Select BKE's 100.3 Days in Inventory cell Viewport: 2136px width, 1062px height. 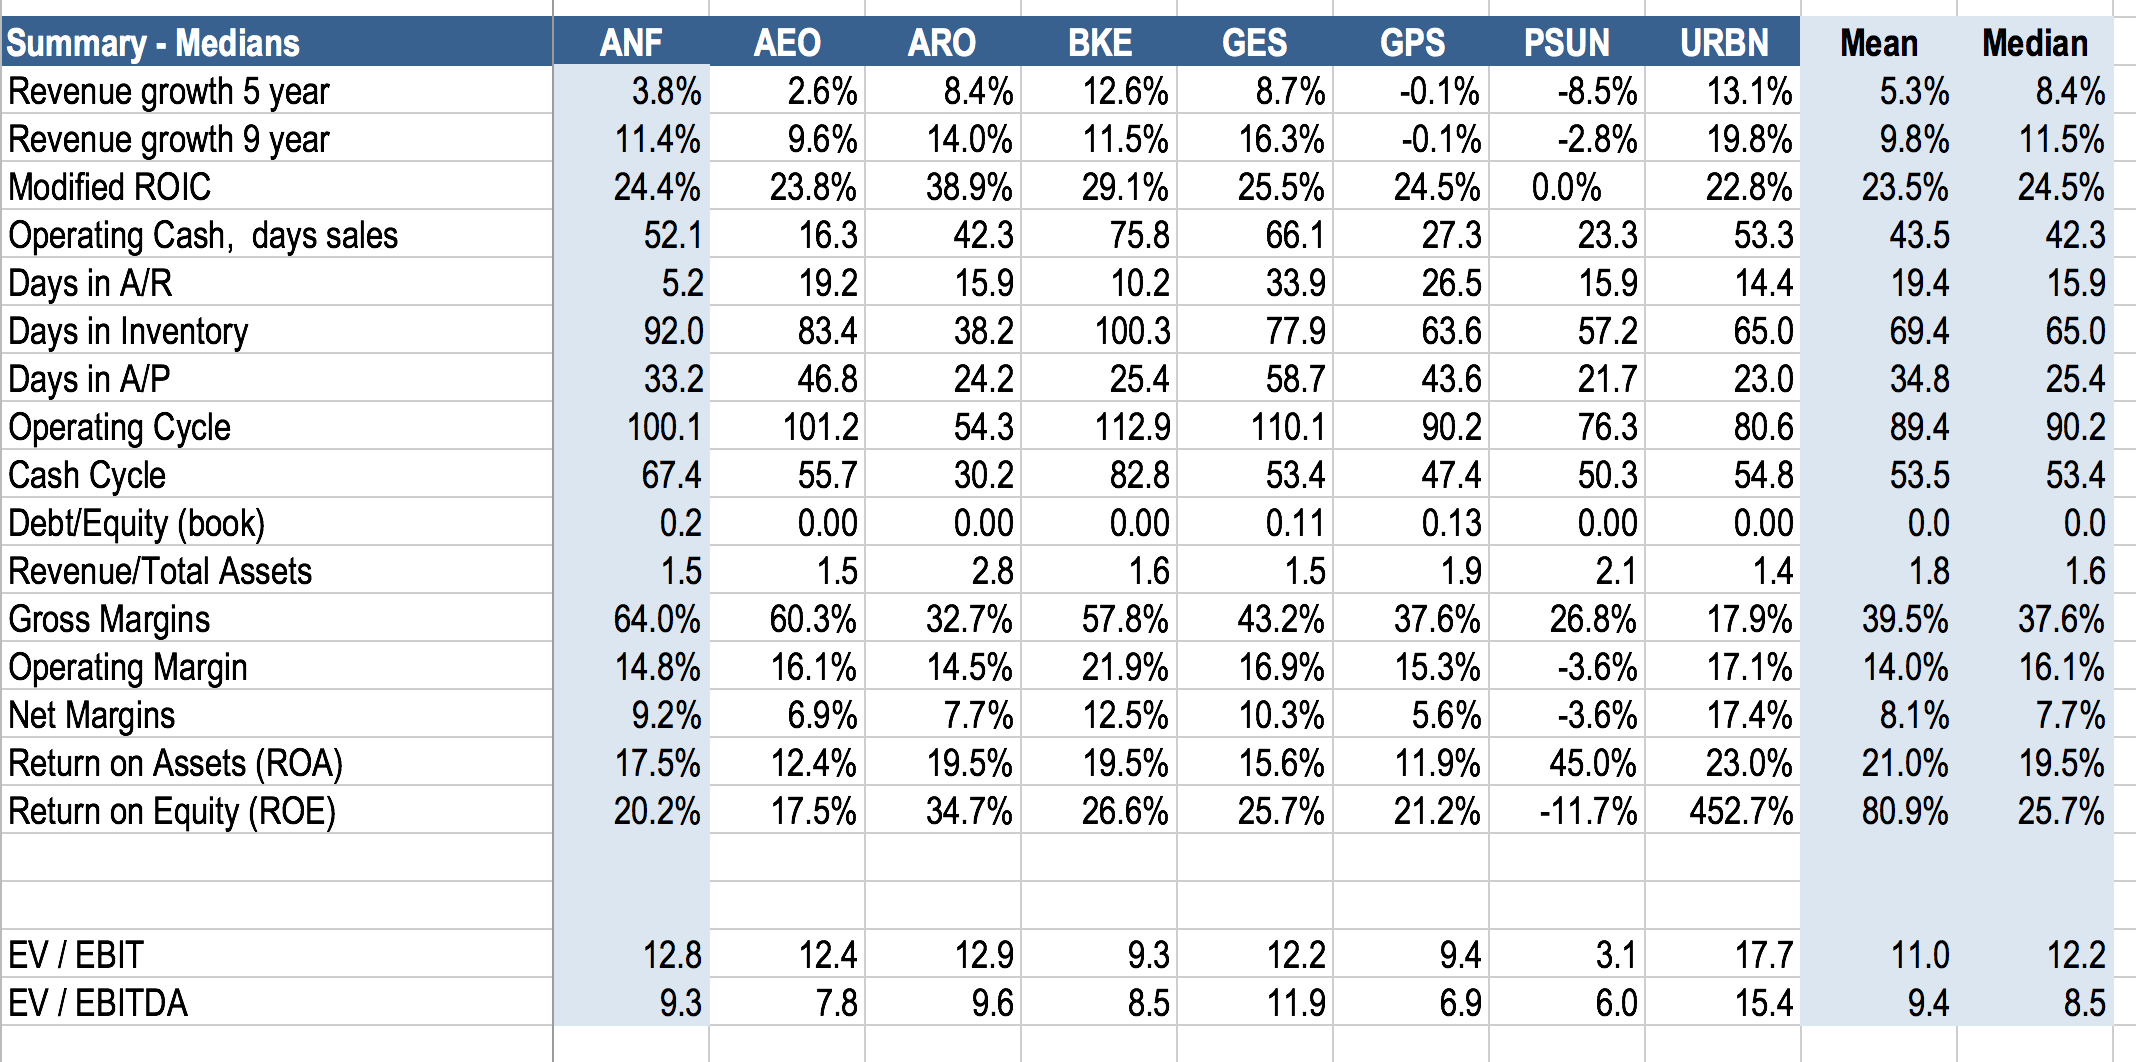tap(1132, 331)
